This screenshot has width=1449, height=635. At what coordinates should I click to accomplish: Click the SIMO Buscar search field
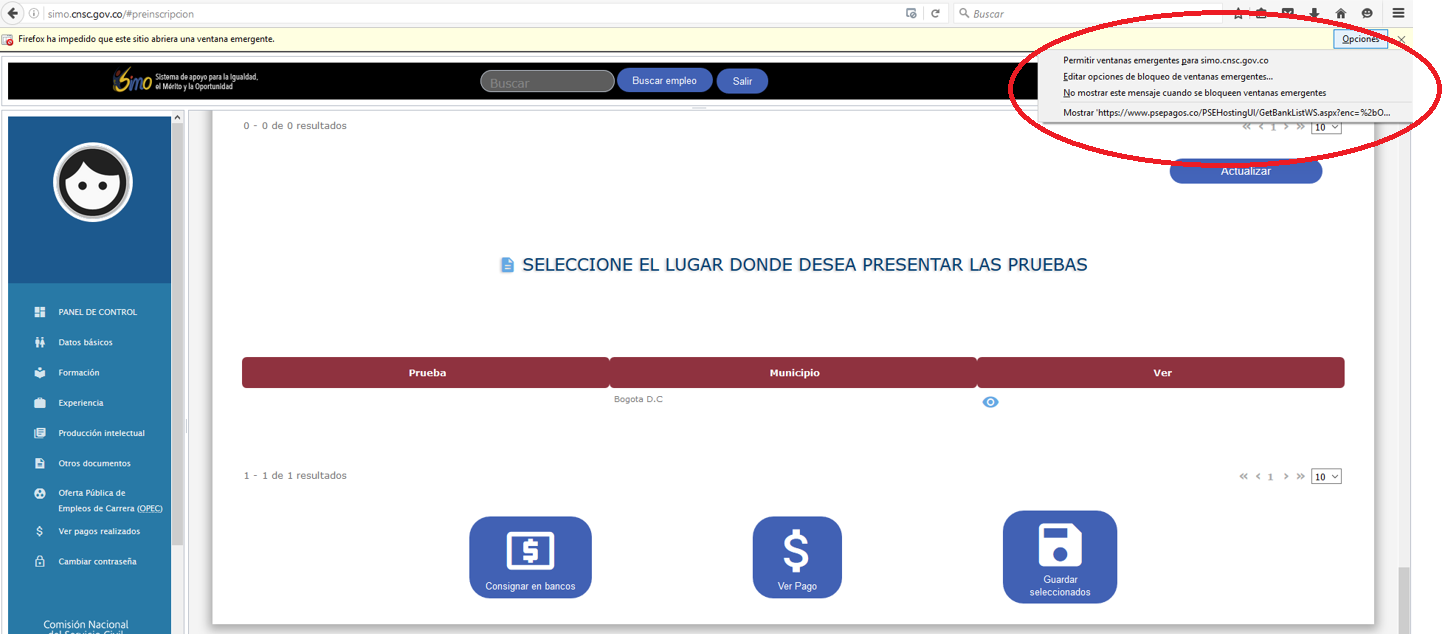click(547, 82)
